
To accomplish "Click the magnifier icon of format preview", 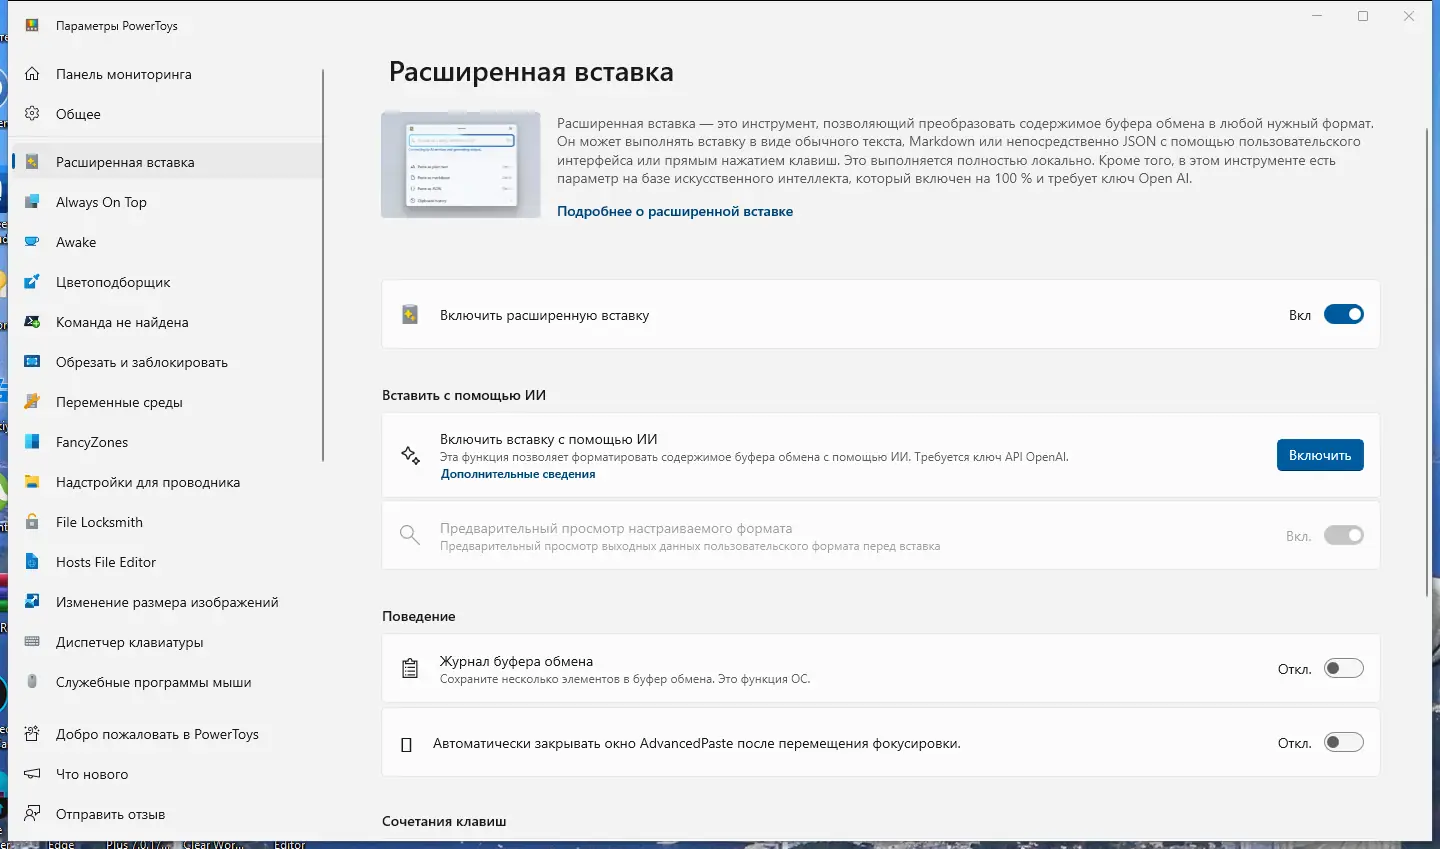I will (410, 536).
